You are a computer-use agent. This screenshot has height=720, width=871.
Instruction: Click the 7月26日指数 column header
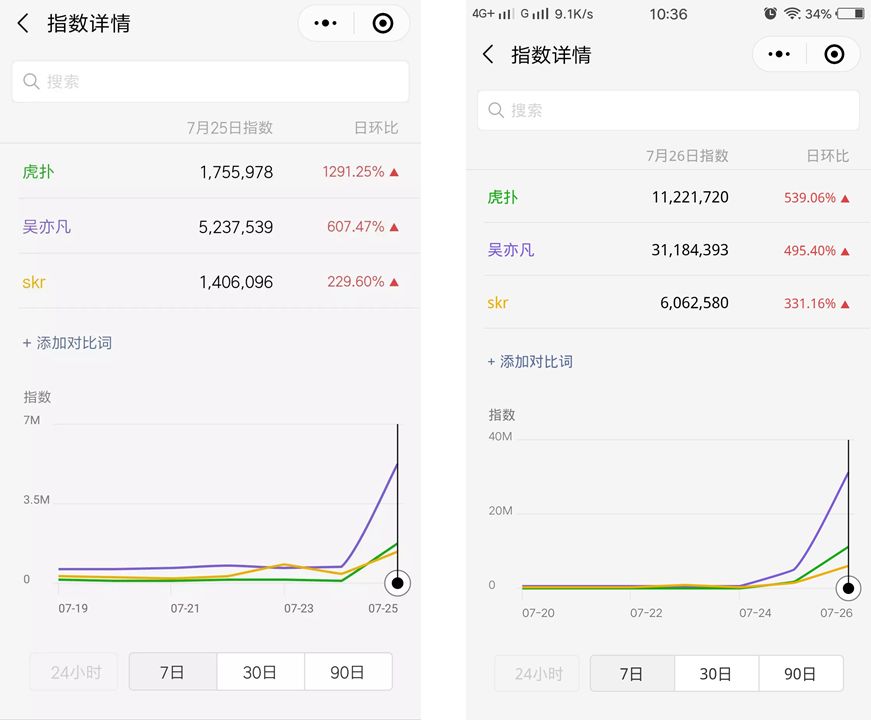pyautogui.click(x=687, y=156)
